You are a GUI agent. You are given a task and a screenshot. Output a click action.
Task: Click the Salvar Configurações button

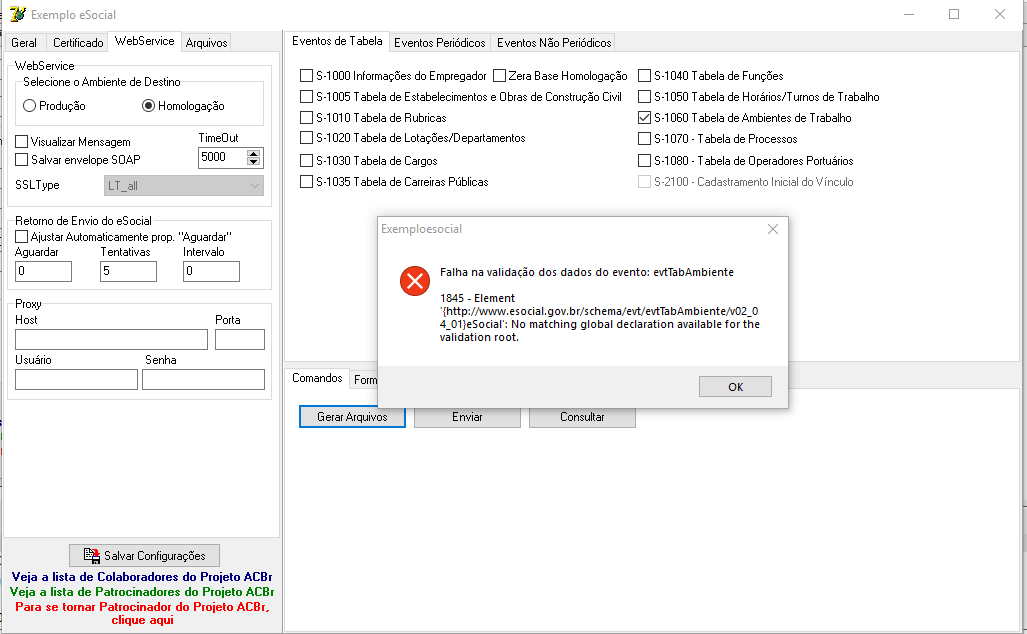pos(145,555)
